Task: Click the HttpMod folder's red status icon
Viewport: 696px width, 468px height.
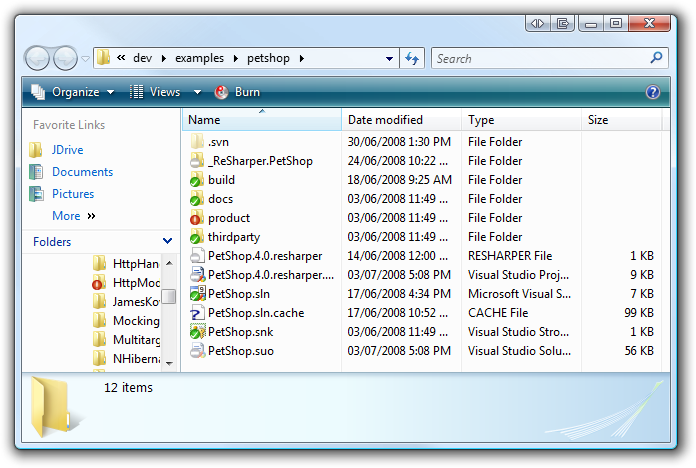Action: (97, 284)
